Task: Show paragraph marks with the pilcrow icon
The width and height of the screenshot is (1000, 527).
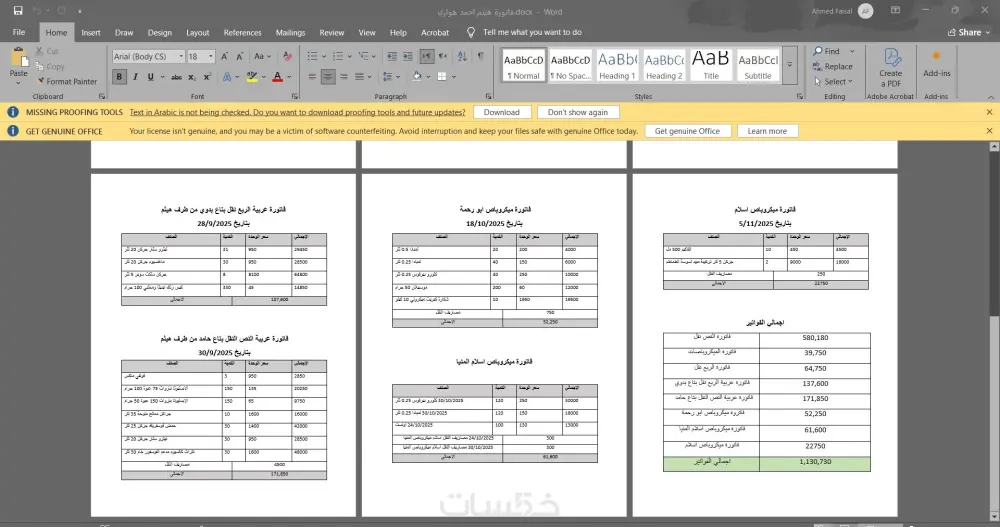Action: (480, 57)
